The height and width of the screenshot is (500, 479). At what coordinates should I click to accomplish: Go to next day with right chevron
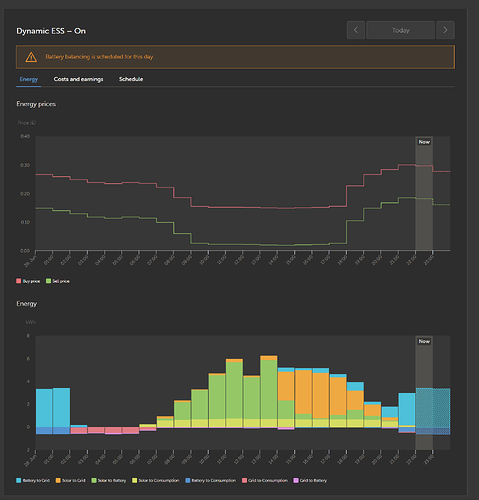coord(445,30)
